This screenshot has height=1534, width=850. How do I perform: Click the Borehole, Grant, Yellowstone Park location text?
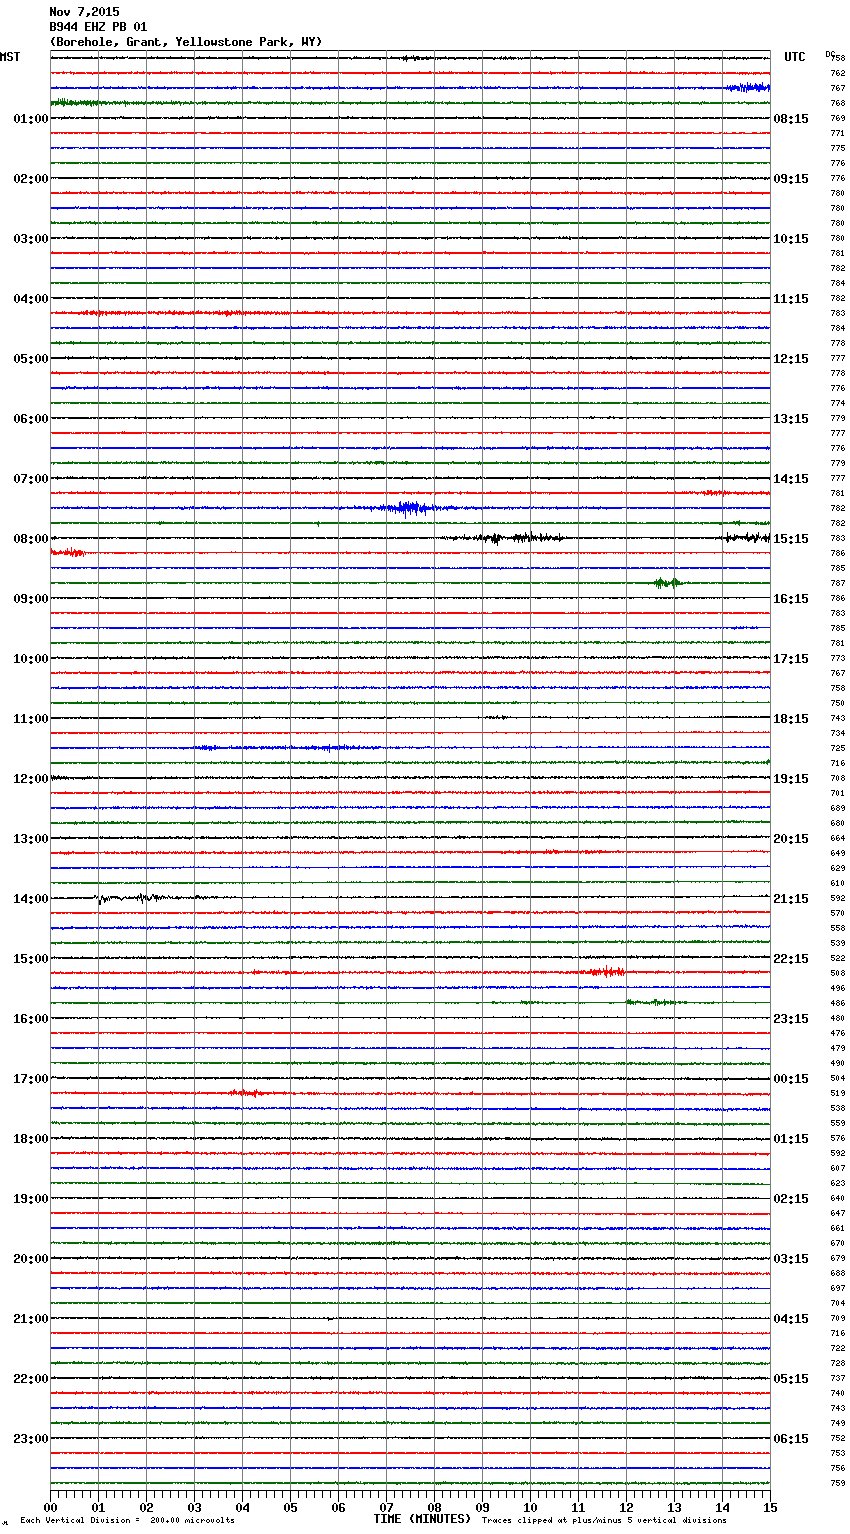pos(186,42)
